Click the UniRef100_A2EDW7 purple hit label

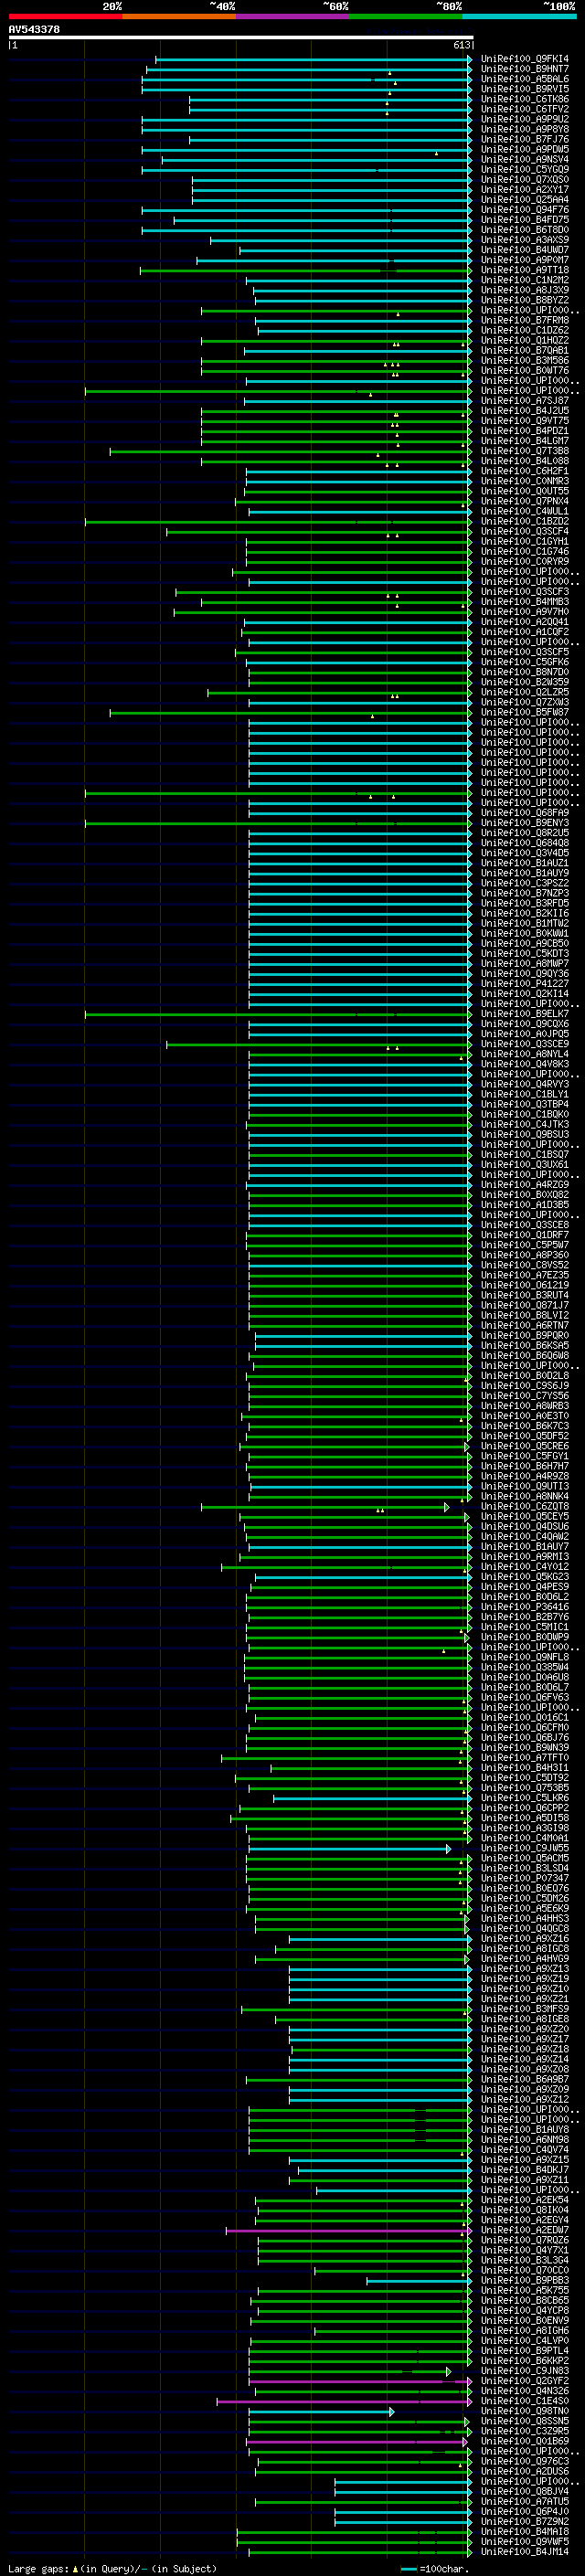[x=524, y=2230]
